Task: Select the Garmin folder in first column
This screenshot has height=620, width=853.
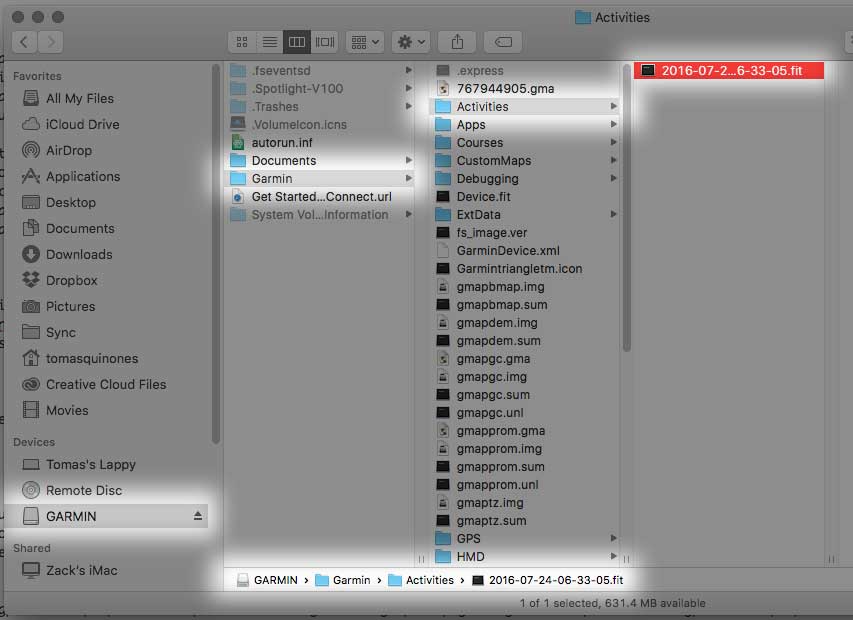Action: (x=320, y=178)
